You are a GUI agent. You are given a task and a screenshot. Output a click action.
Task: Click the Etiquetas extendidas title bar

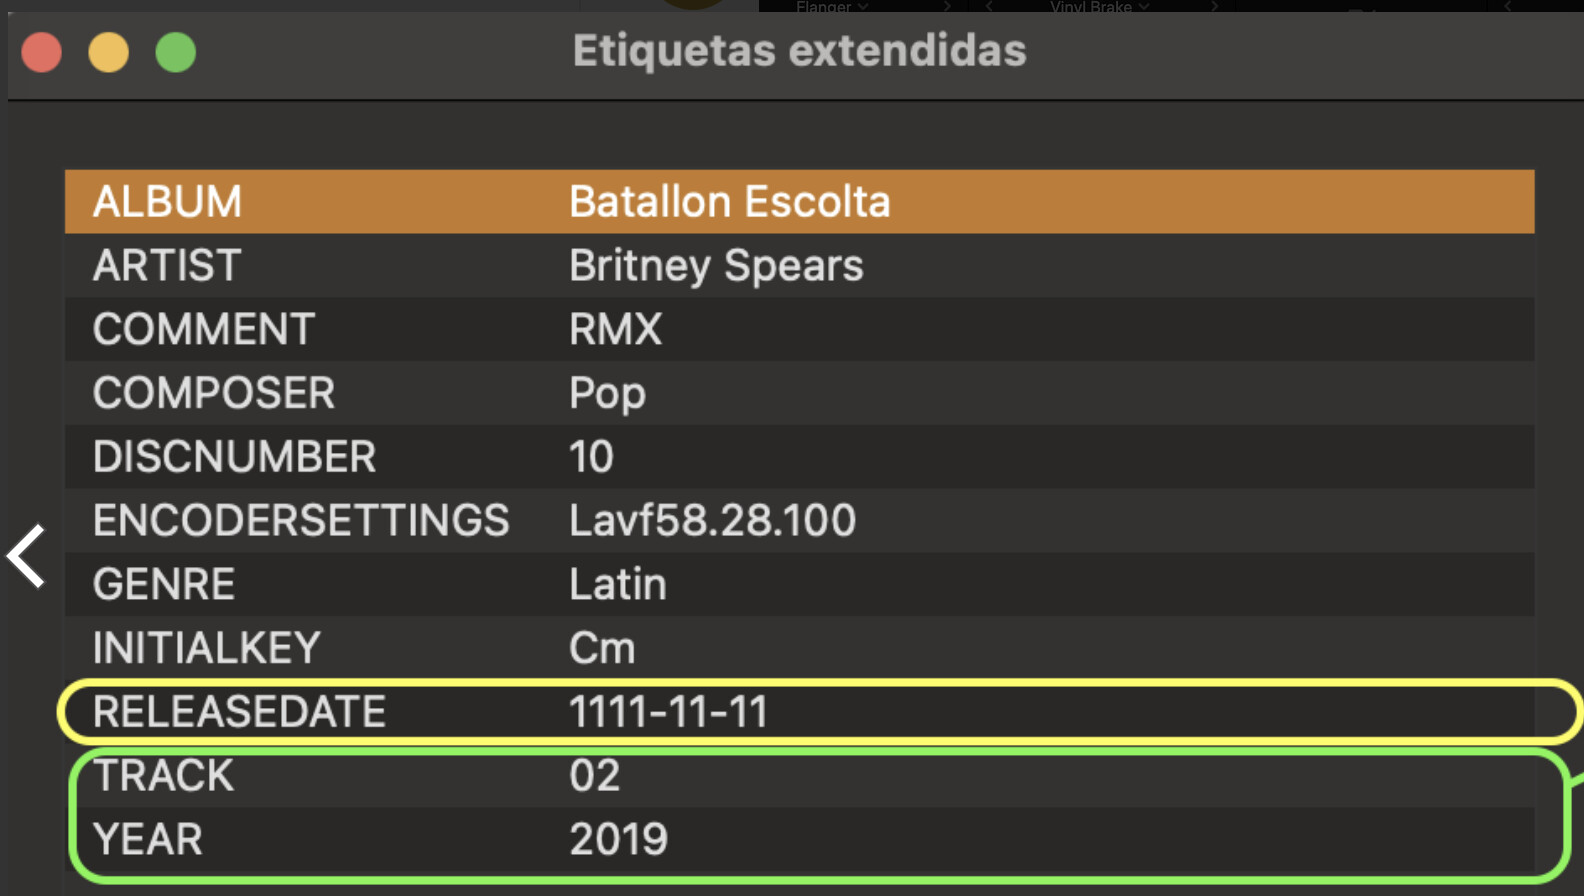[799, 51]
